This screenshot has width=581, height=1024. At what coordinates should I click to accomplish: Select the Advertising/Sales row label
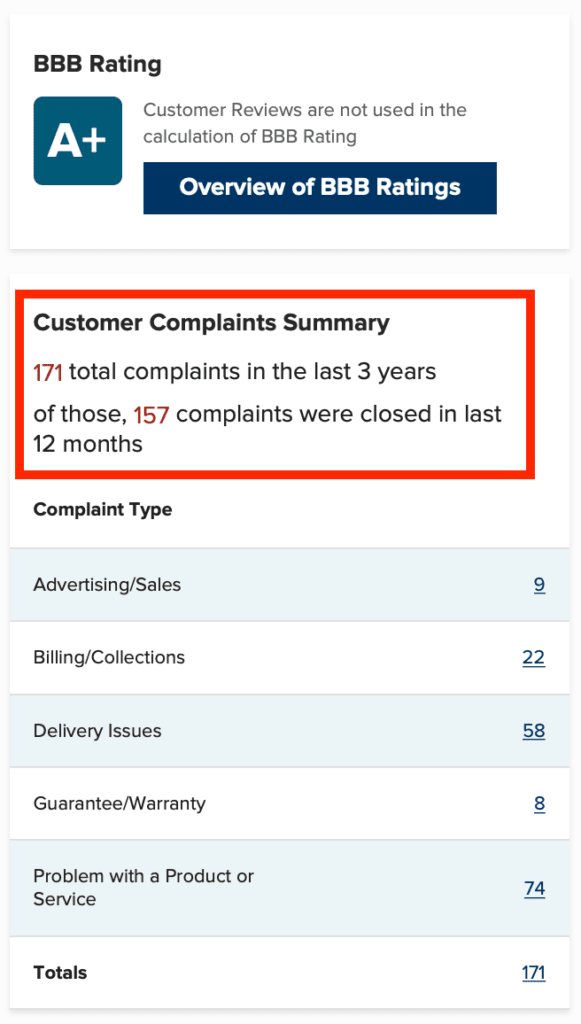[107, 584]
